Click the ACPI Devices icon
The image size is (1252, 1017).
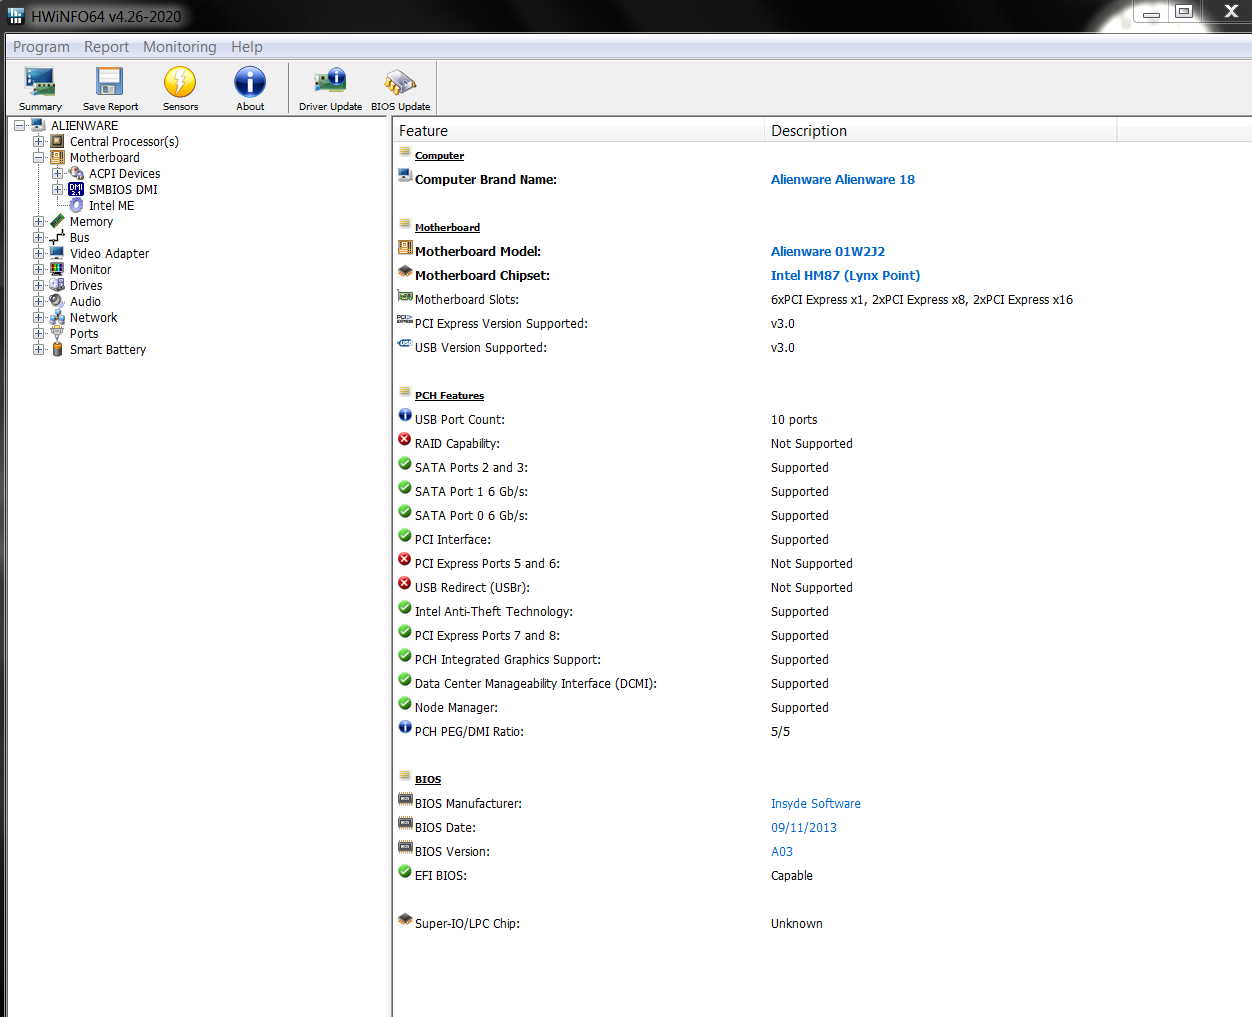76,173
